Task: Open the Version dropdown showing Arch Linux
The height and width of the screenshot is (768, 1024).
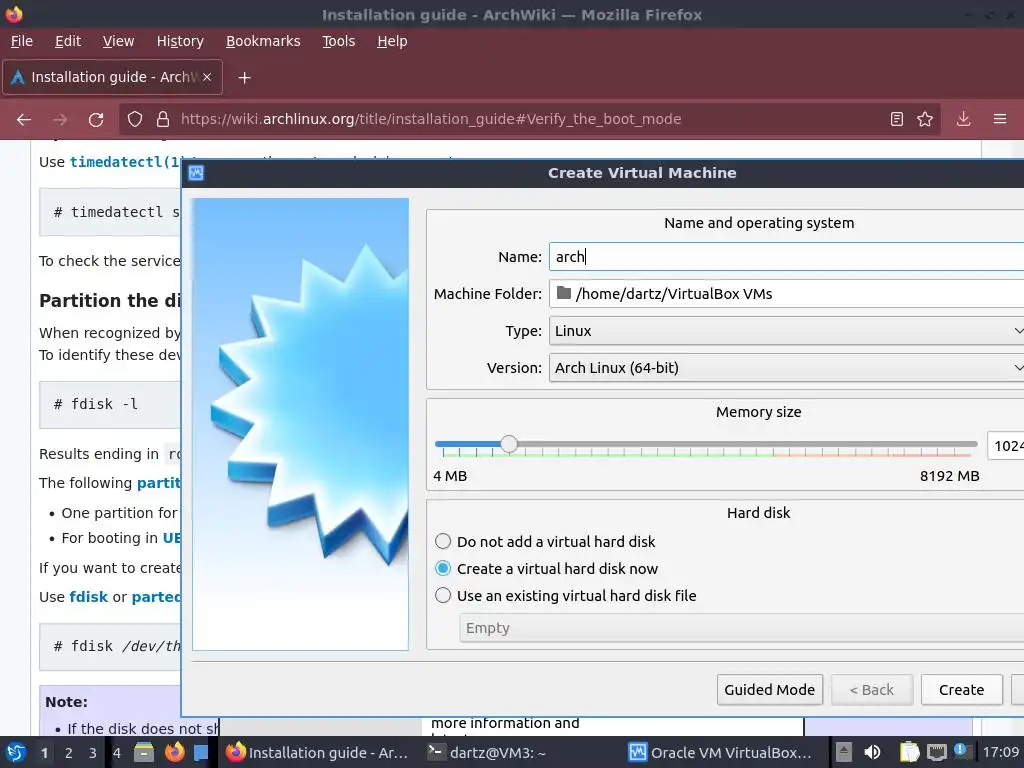Action: coord(786,368)
